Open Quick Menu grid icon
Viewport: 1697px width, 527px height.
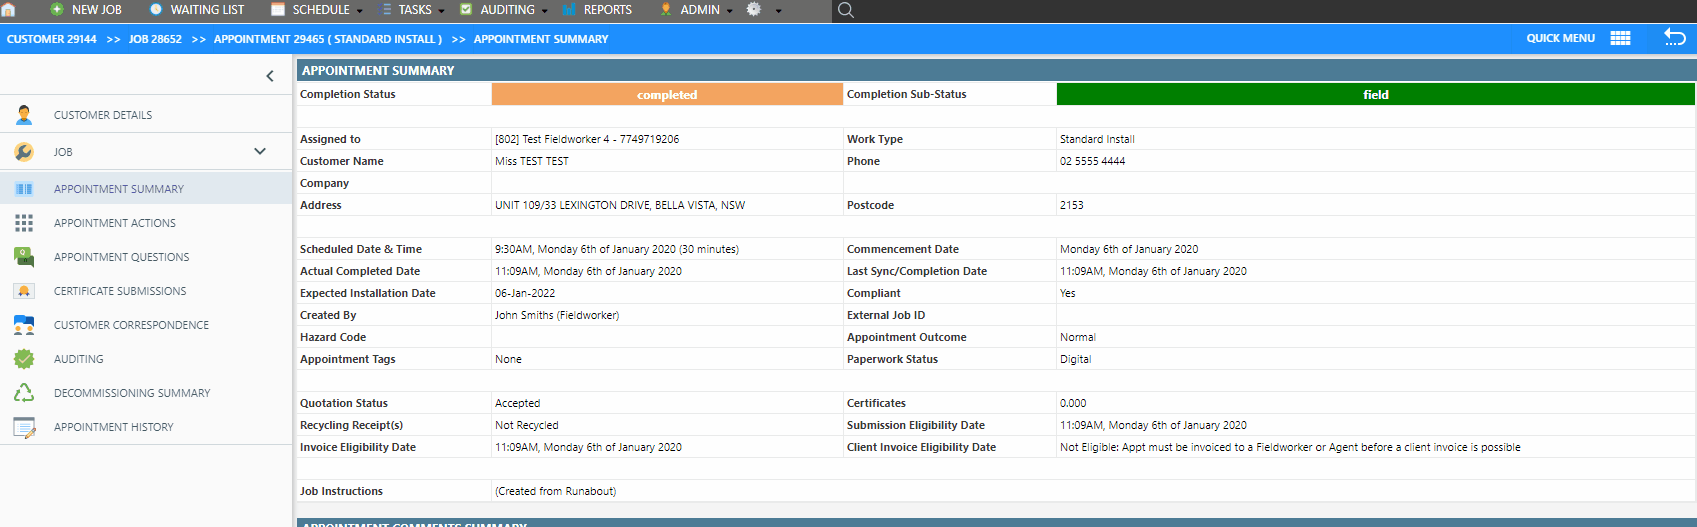(1620, 38)
